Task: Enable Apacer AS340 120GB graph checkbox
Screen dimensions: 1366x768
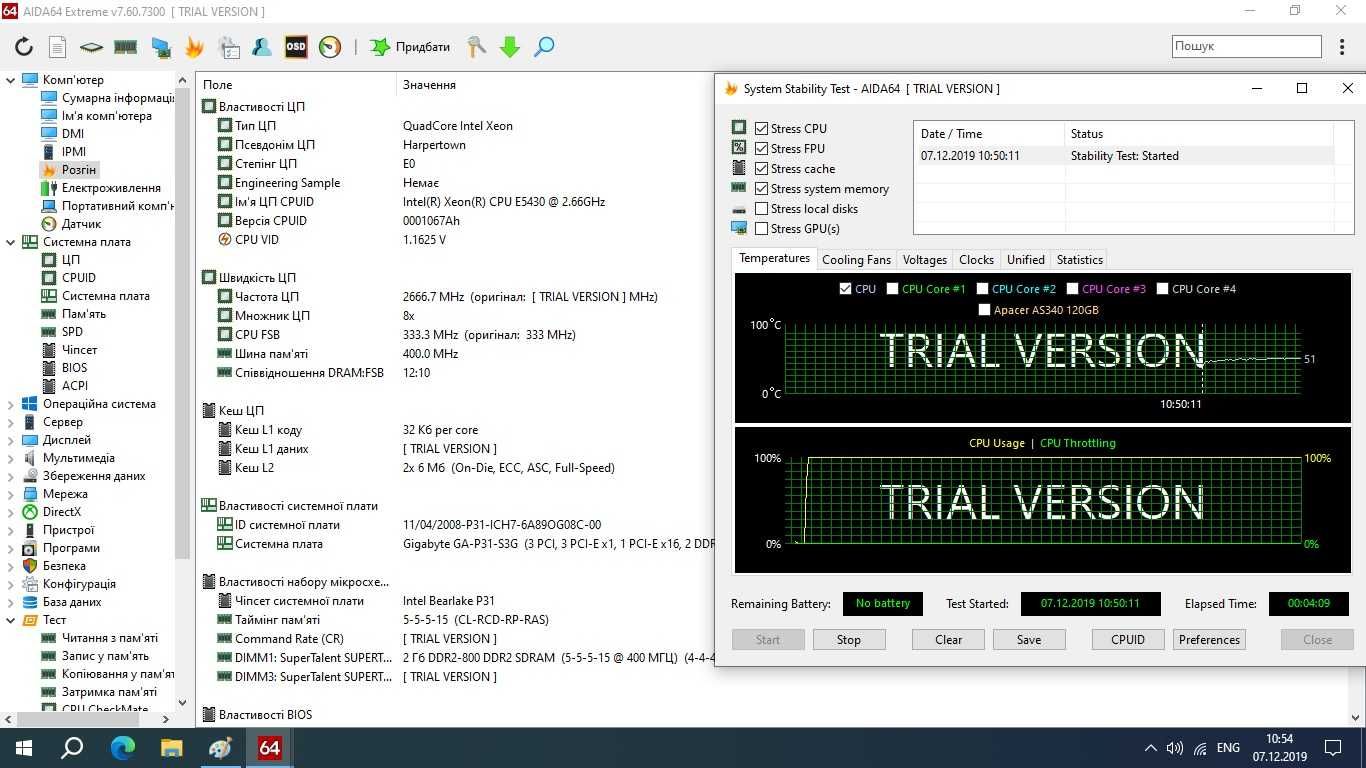Action: [984, 309]
